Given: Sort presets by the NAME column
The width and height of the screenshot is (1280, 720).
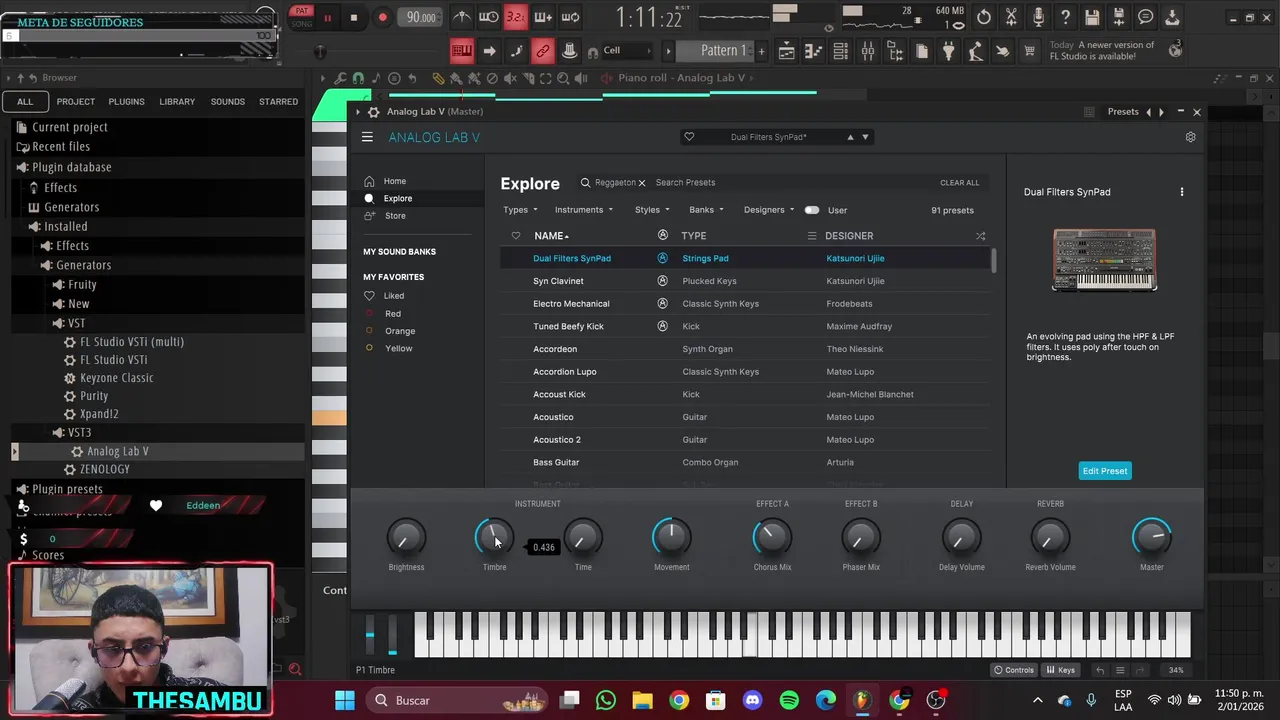Looking at the screenshot, I should (x=551, y=236).
